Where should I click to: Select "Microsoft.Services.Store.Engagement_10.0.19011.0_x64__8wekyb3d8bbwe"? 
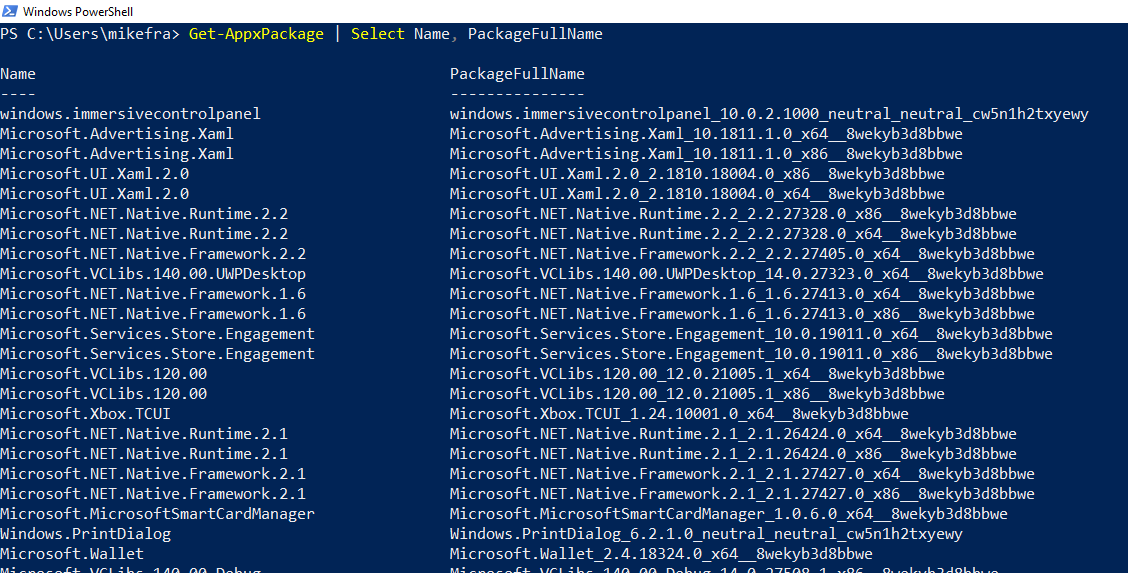pyautogui.click(x=751, y=334)
